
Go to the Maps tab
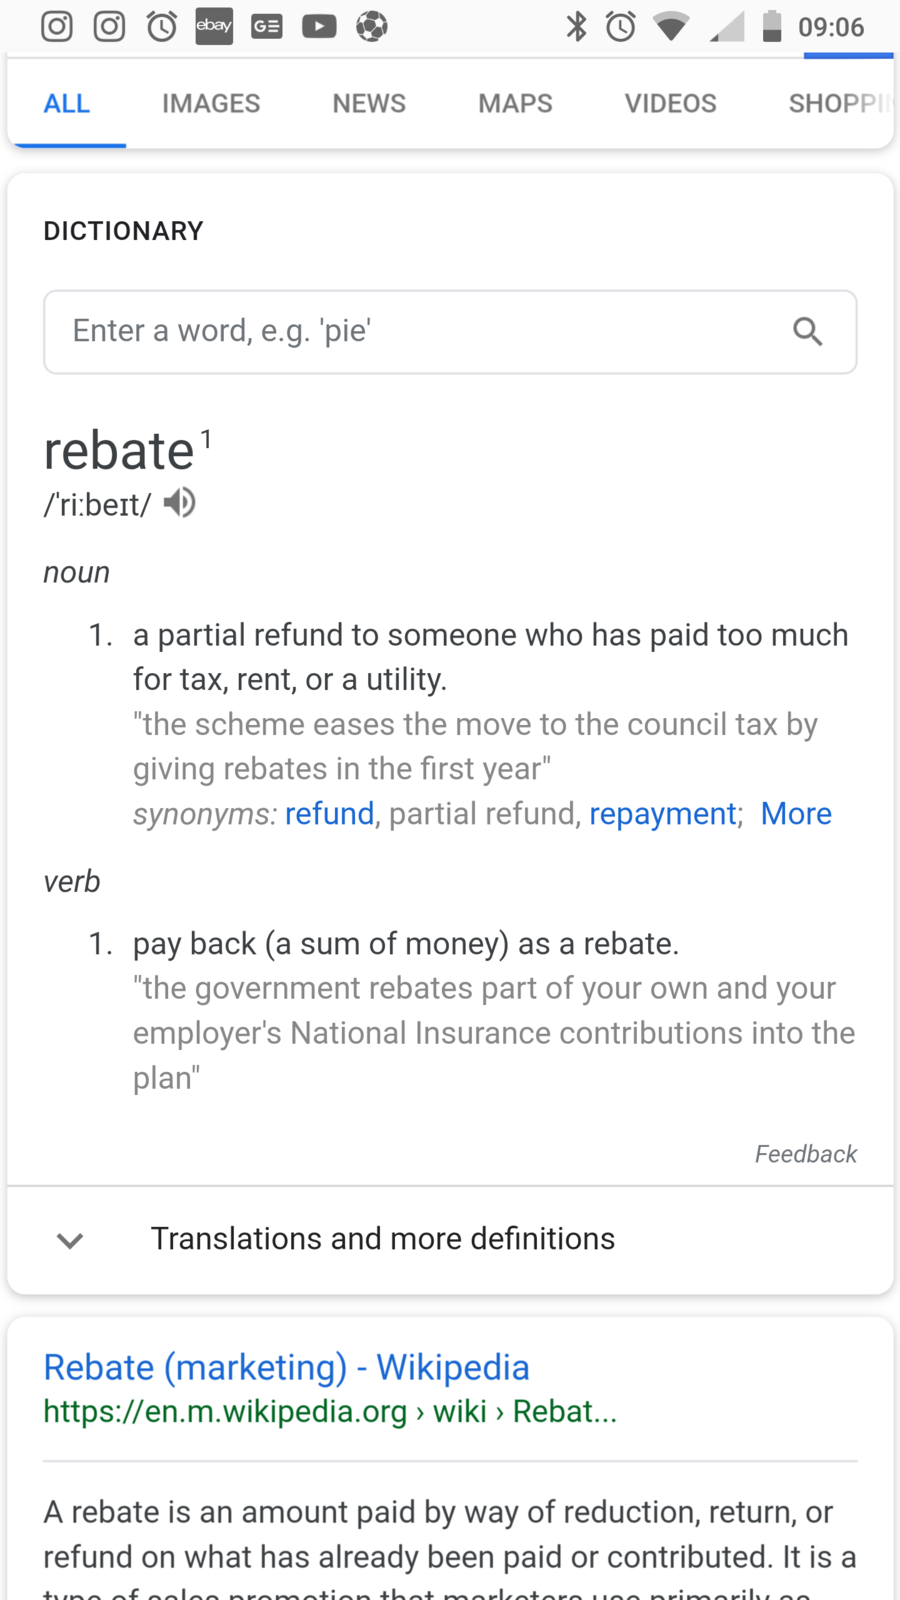pyautogui.click(x=515, y=103)
